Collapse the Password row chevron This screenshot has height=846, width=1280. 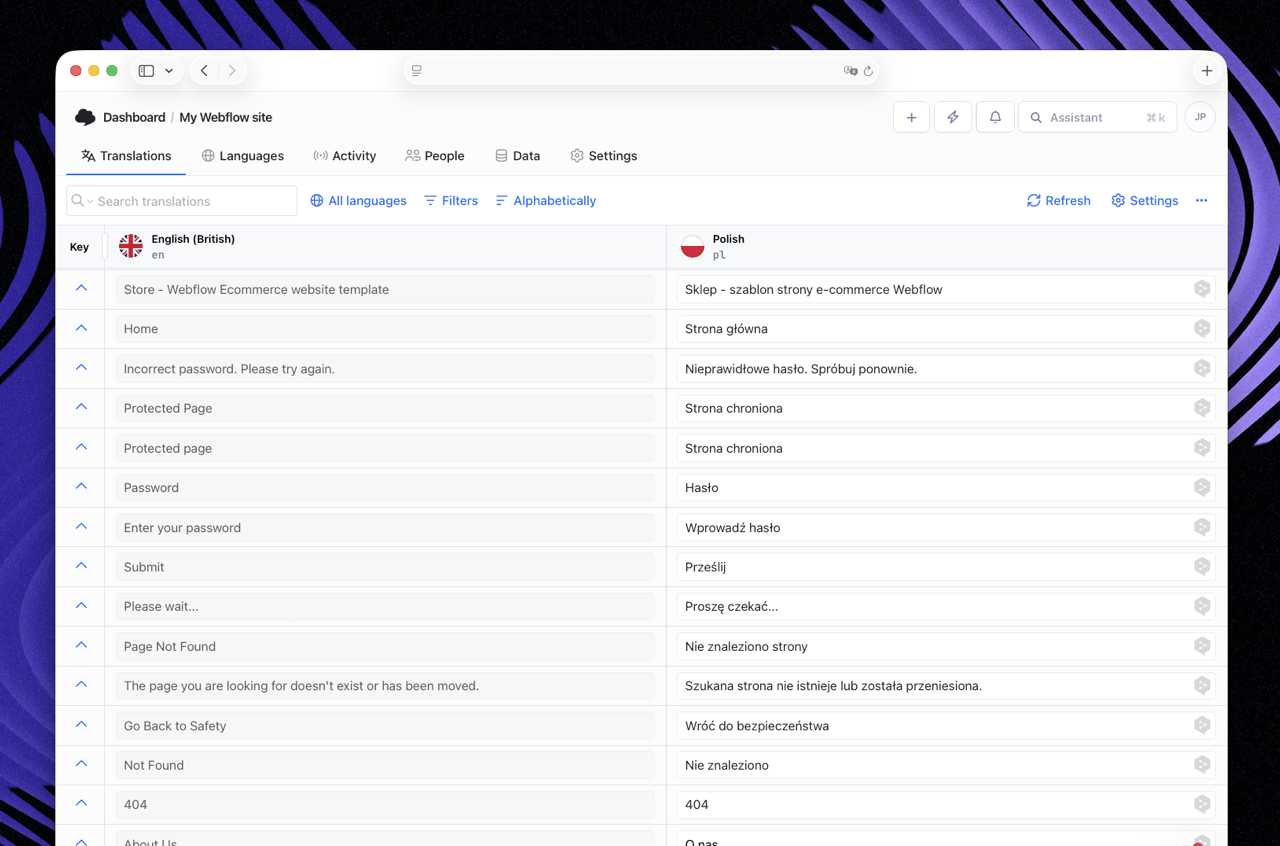click(x=80, y=487)
